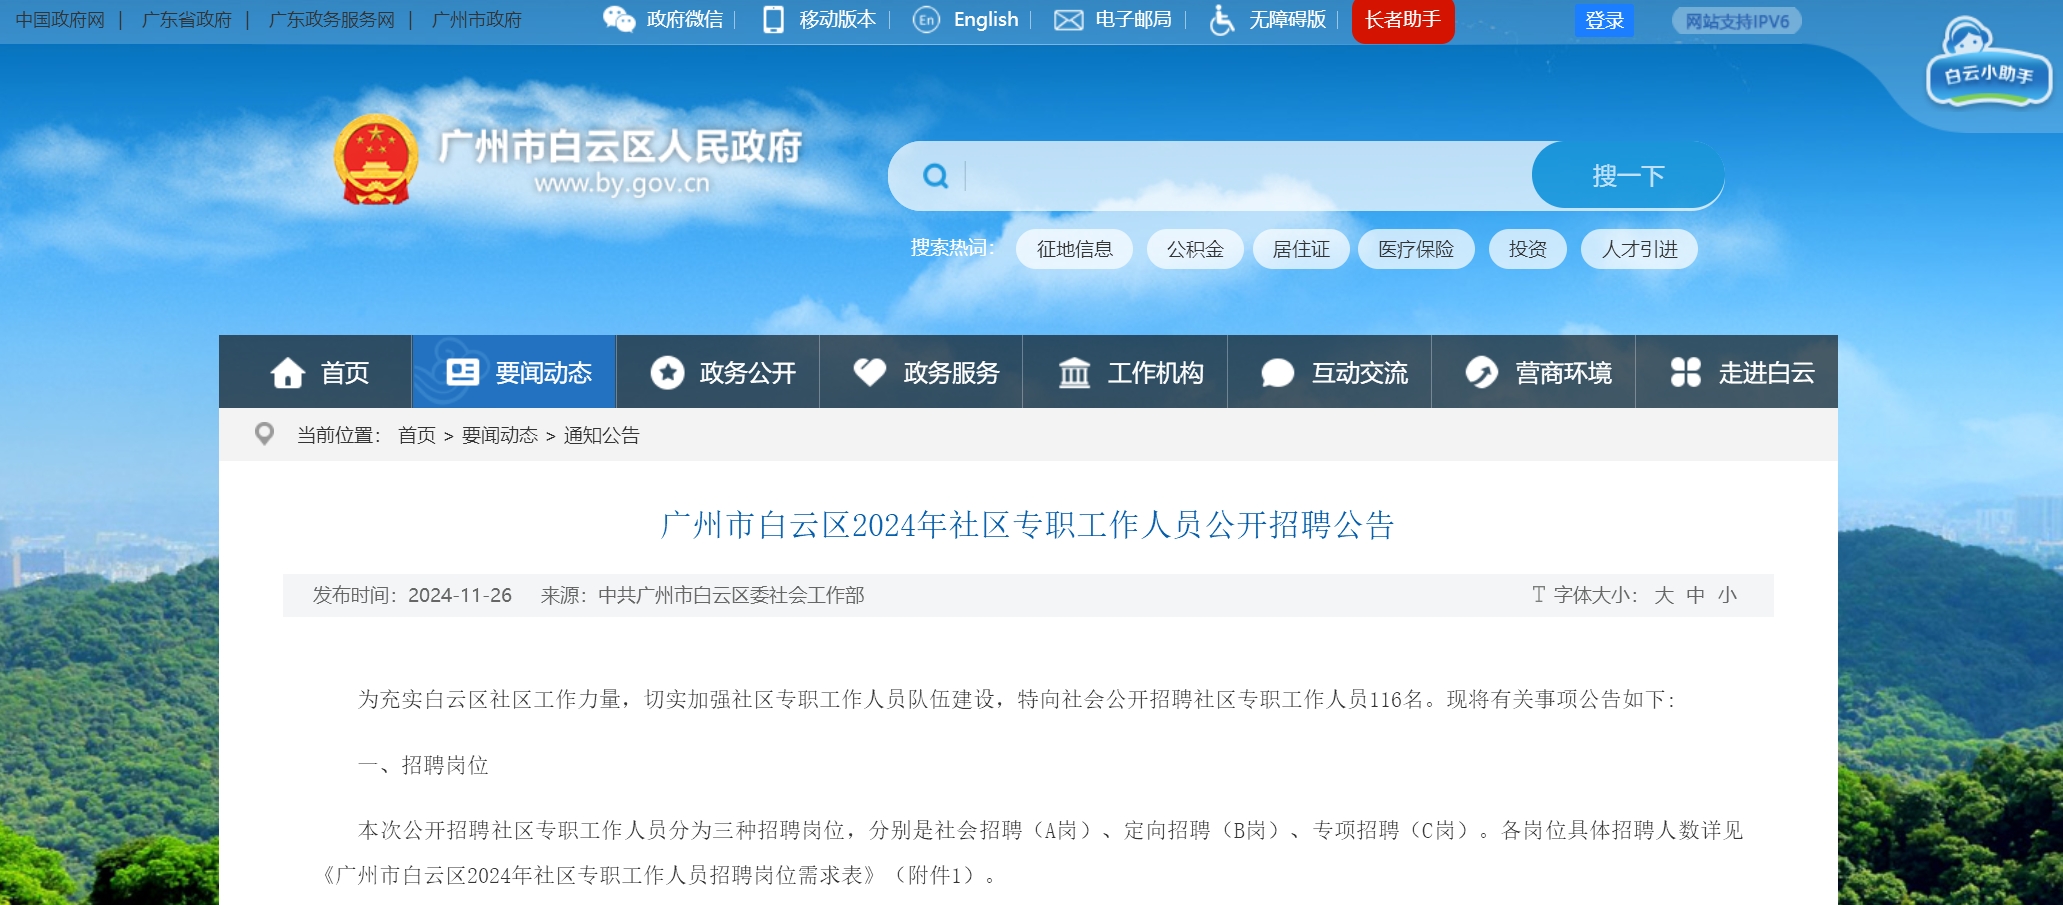This screenshot has height=905, width=2063.
Task: Open the 白云小助手 assistant mascot
Action: [x=1987, y=66]
